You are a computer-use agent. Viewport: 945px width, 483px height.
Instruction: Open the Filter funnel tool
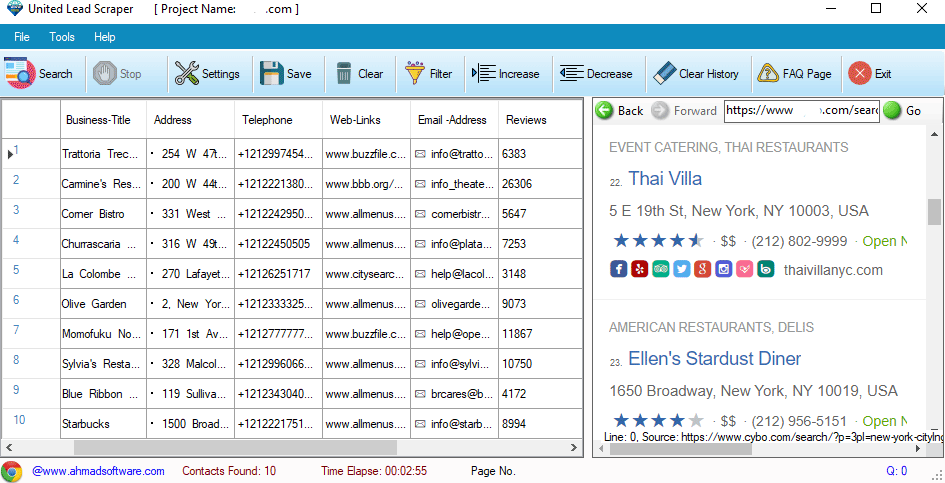pos(415,73)
